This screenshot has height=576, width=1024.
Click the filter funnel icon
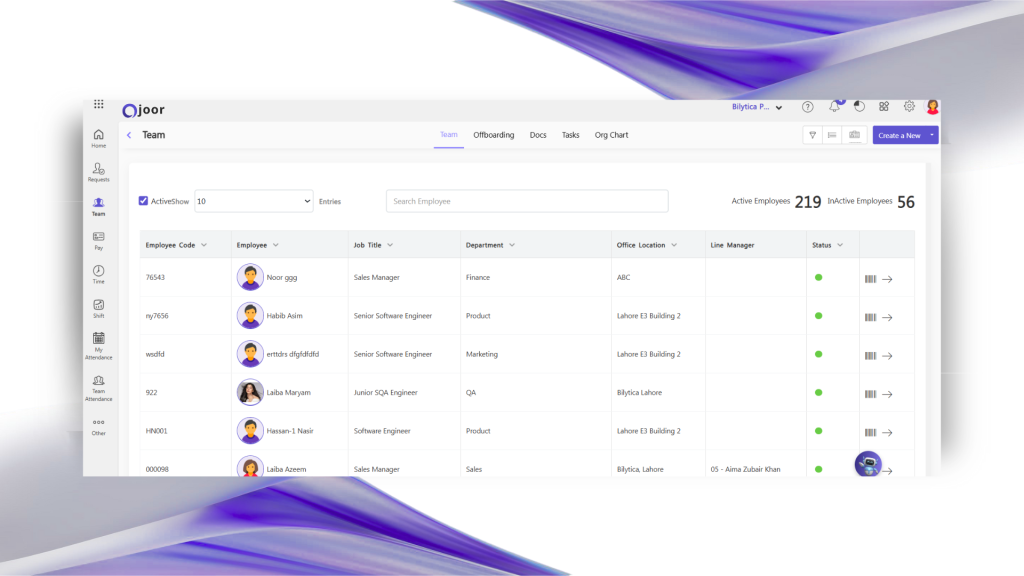coord(813,135)
